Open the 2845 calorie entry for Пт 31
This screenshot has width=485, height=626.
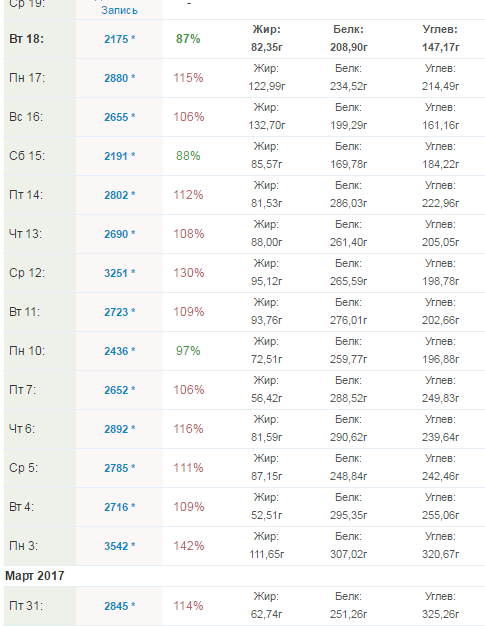[x=116, y=606]
